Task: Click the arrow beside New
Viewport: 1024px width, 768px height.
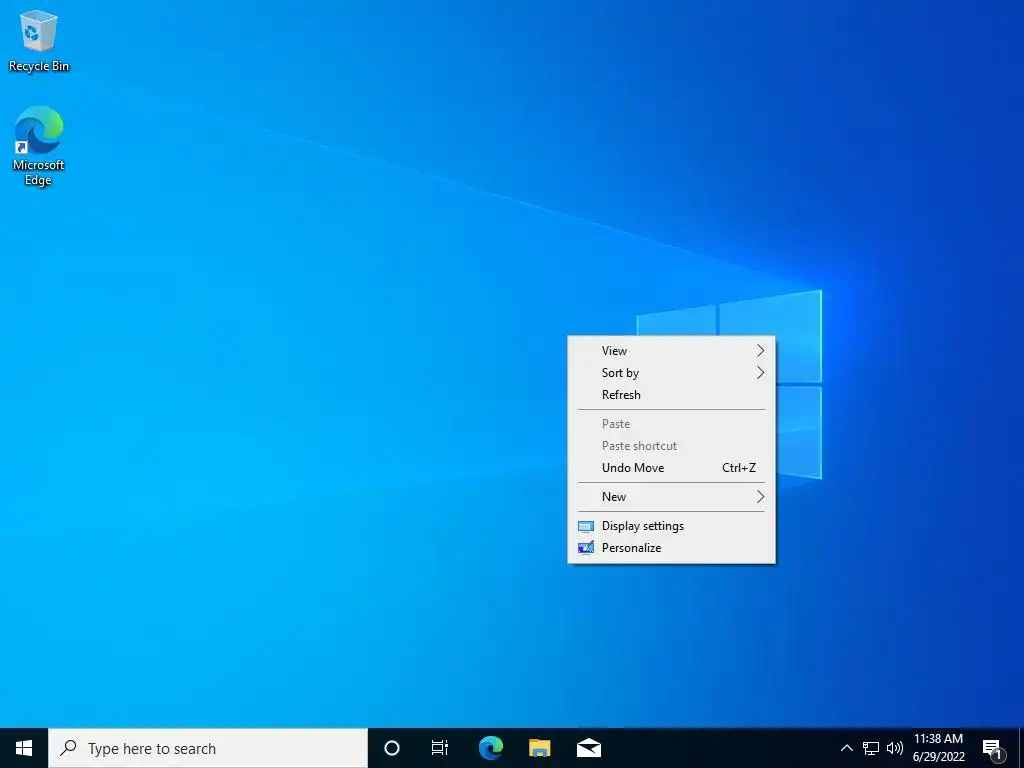Action: tap(760, 497)
